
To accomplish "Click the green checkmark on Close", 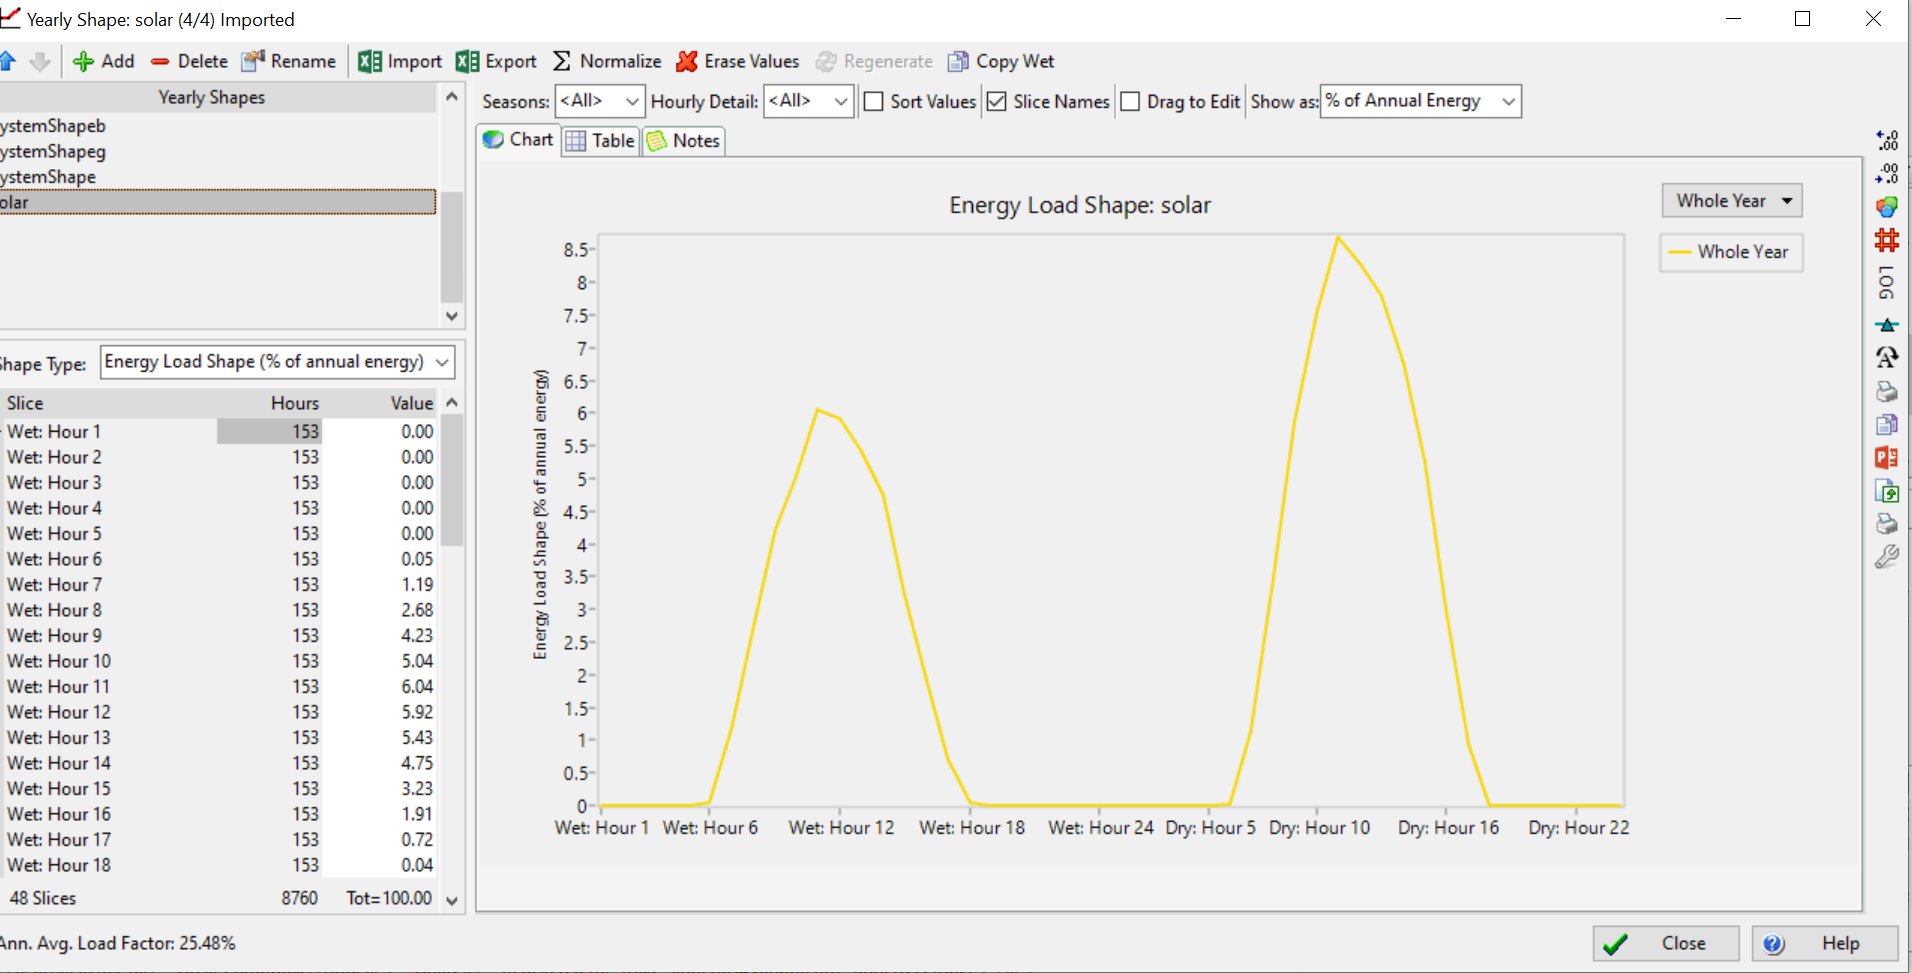I will pos(1615,944).
